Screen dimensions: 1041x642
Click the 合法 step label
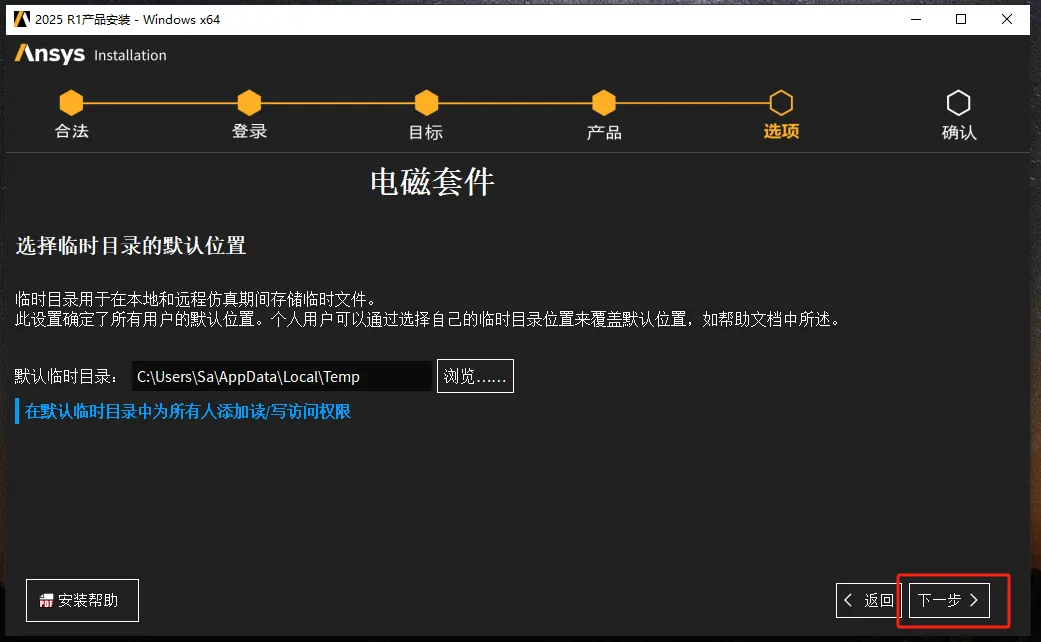pos(72,131)
